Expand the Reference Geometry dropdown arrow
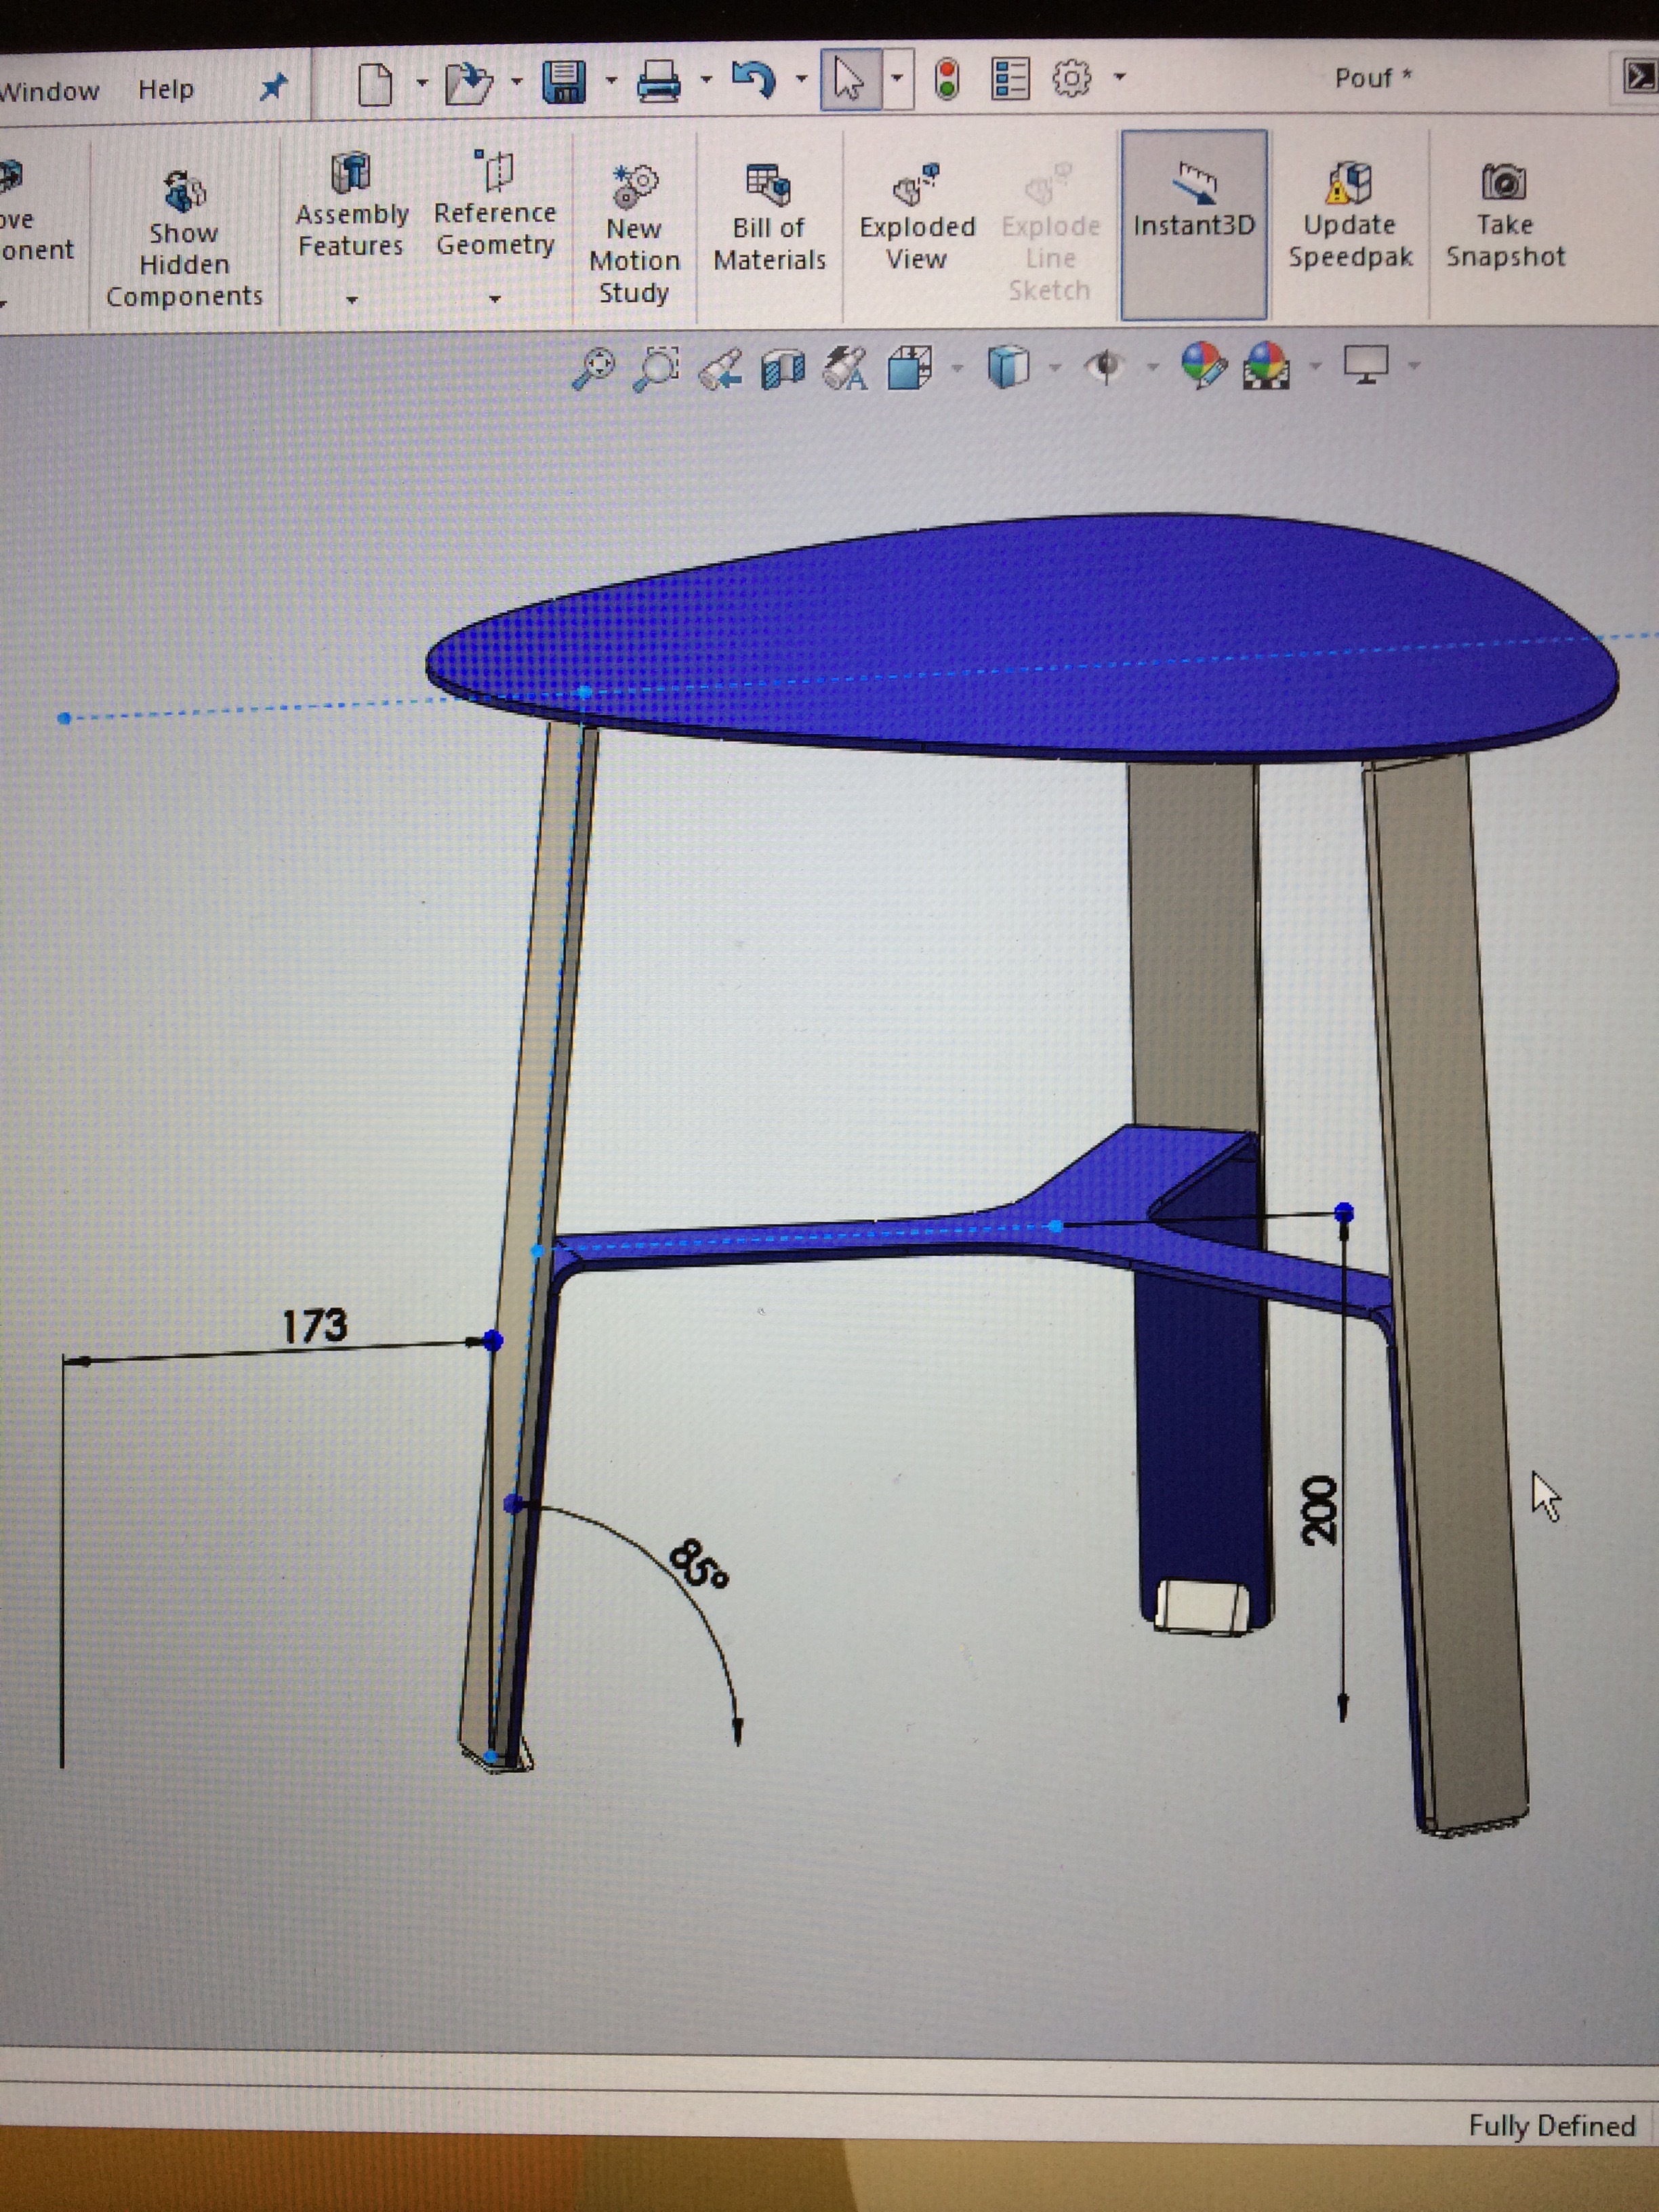 [495, 299]
